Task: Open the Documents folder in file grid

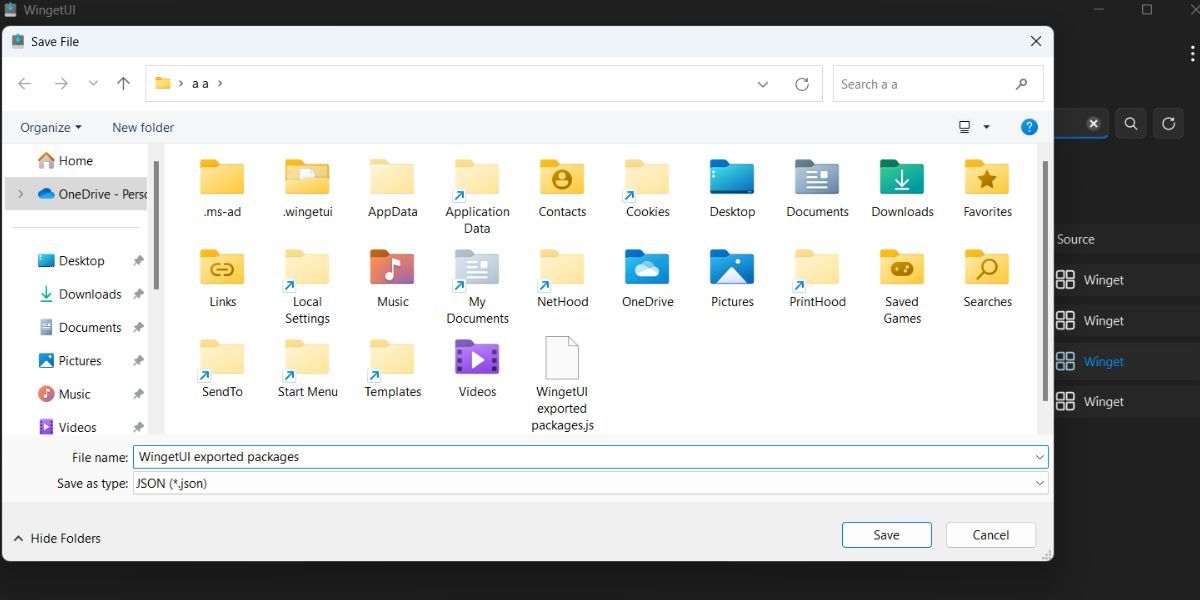Action: 817,189
